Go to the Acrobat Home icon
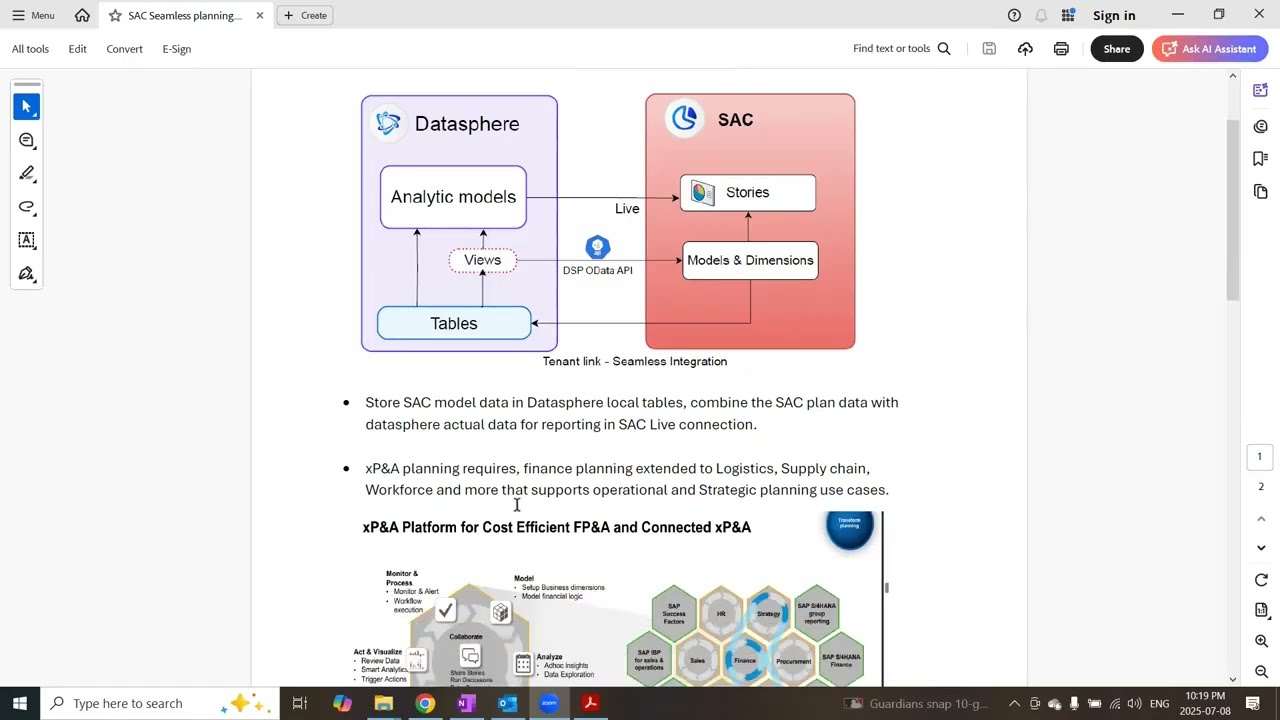Viewport: 1280px width, 720px height. coord(82,15)
